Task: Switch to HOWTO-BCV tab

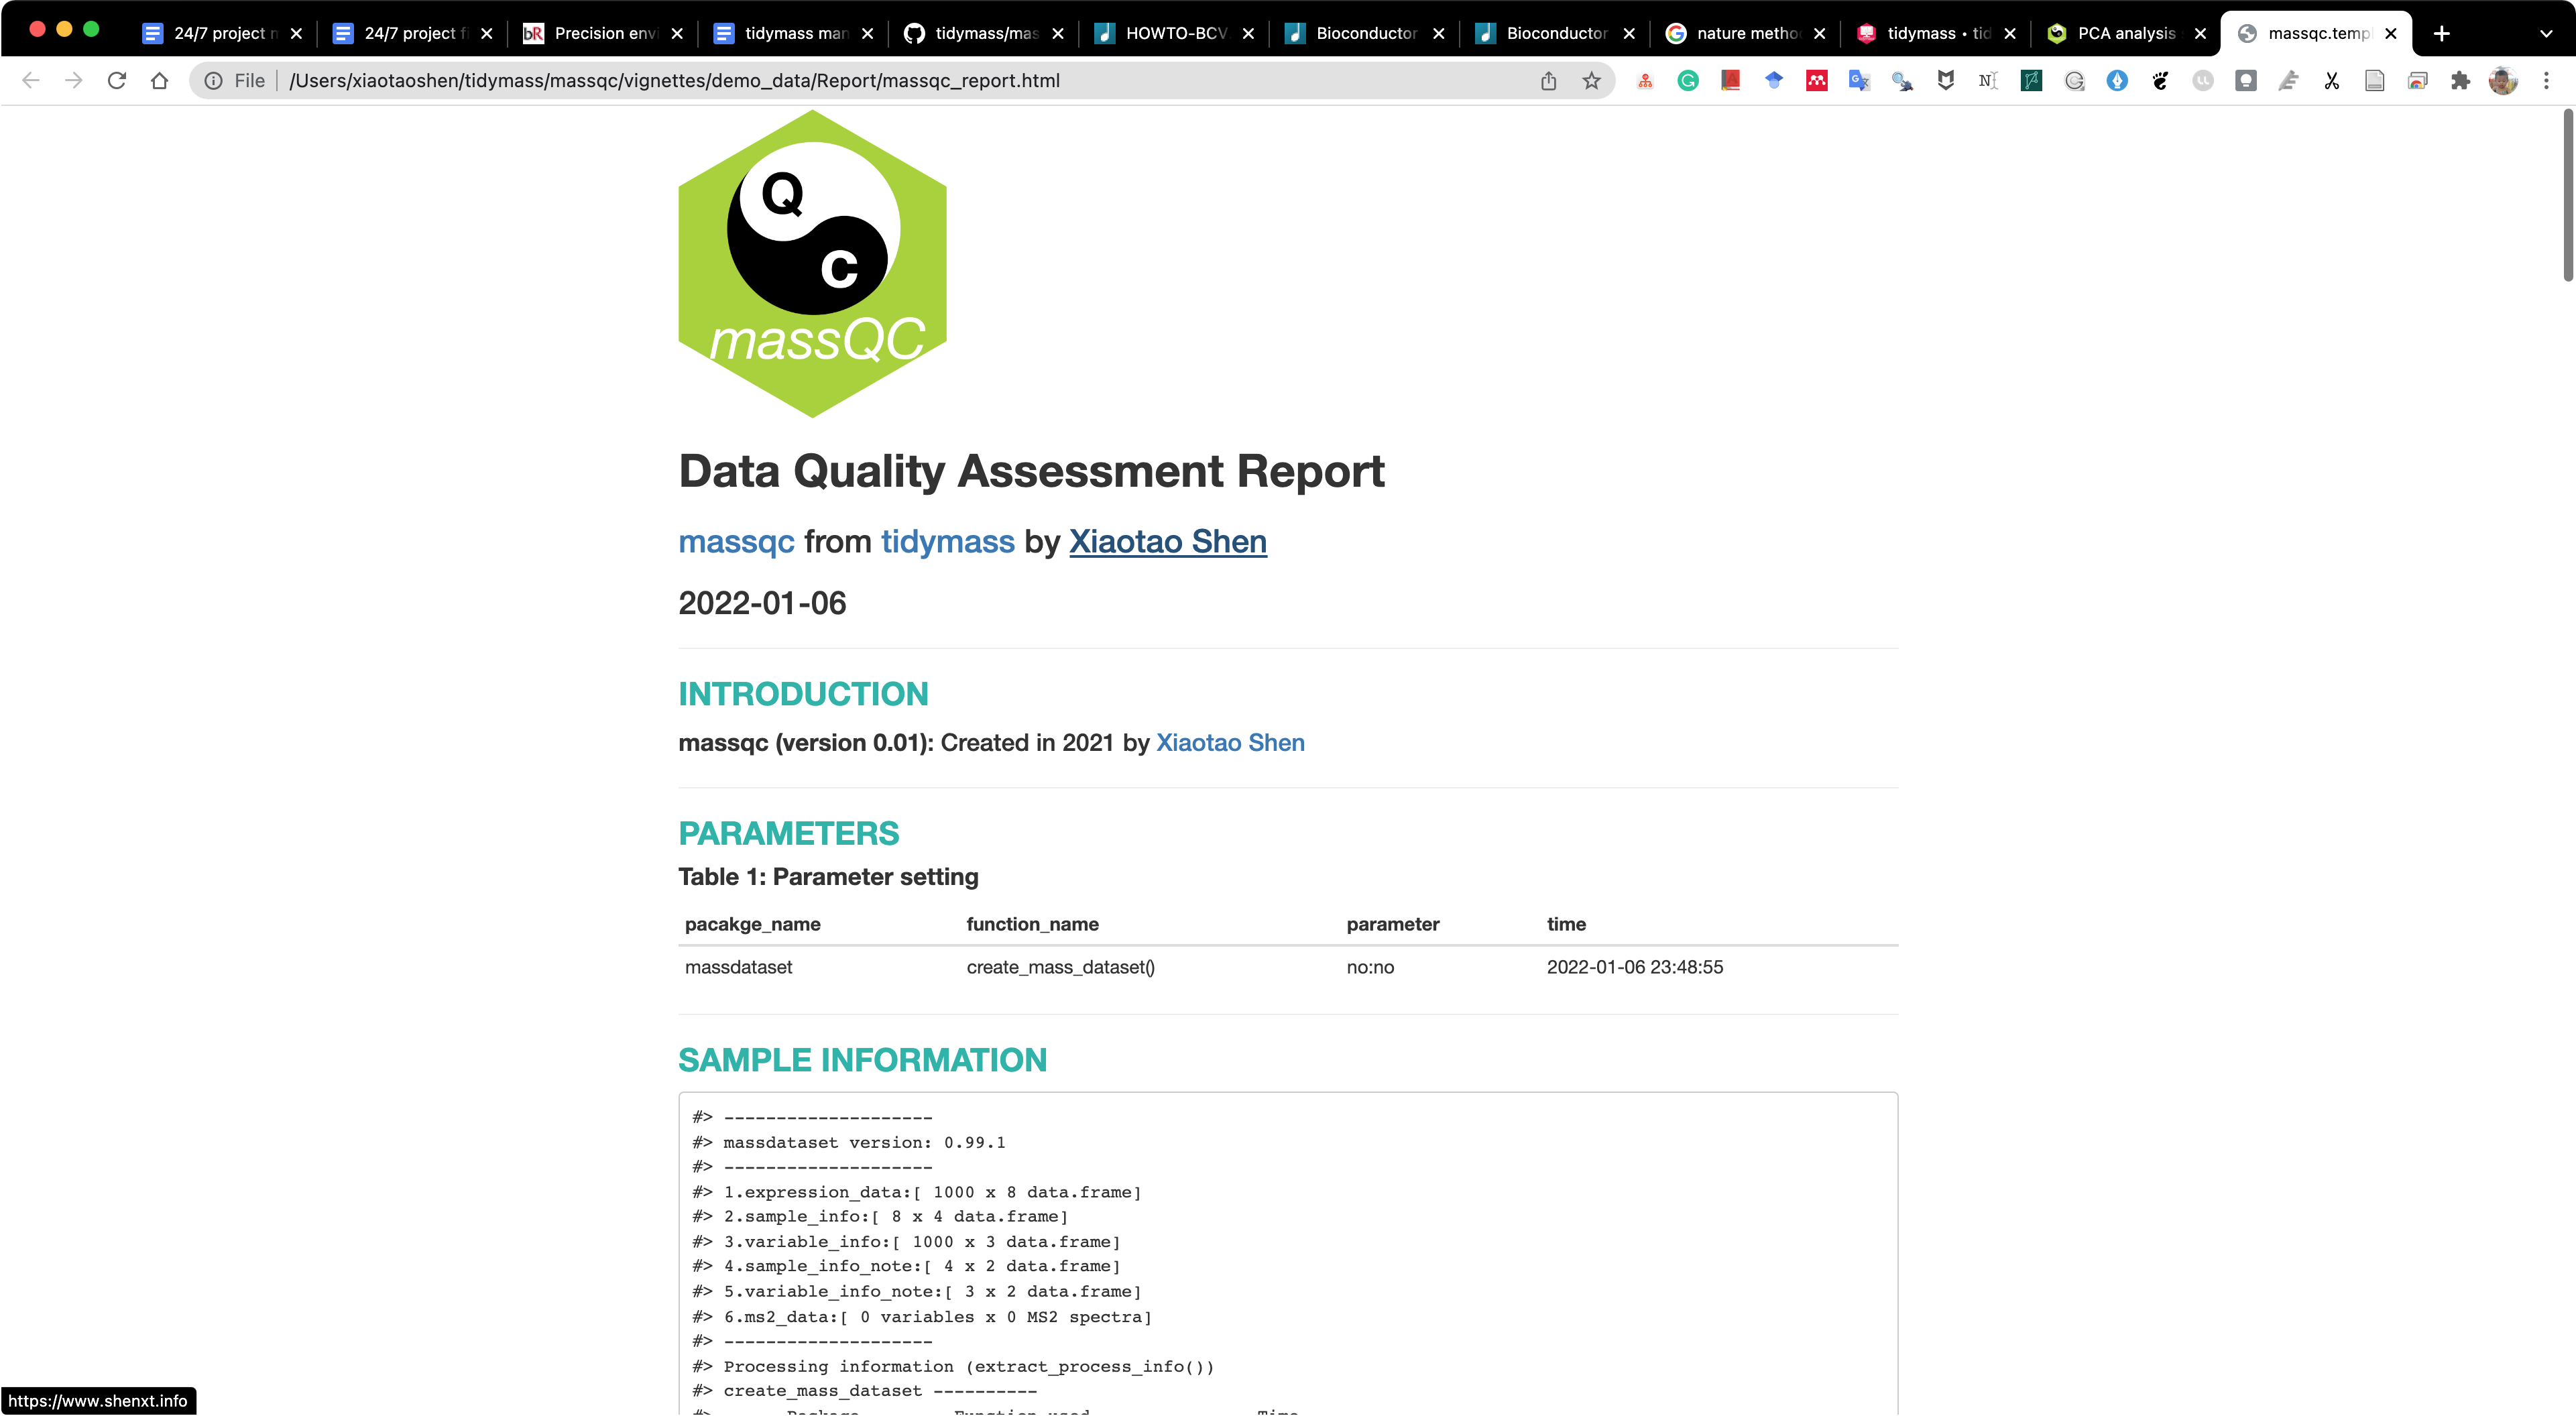Action: (x=1174, y=33)
